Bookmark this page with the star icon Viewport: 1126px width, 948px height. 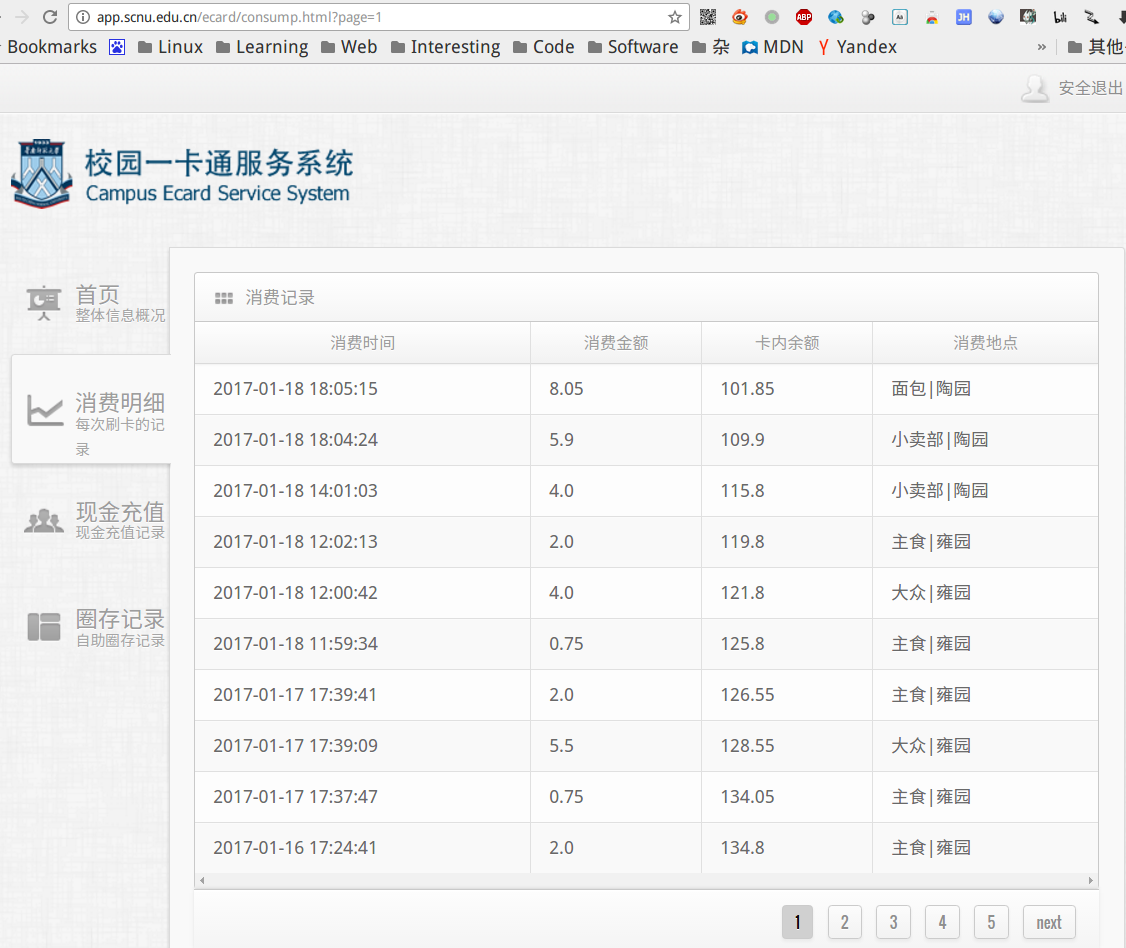tap(675, 17)
